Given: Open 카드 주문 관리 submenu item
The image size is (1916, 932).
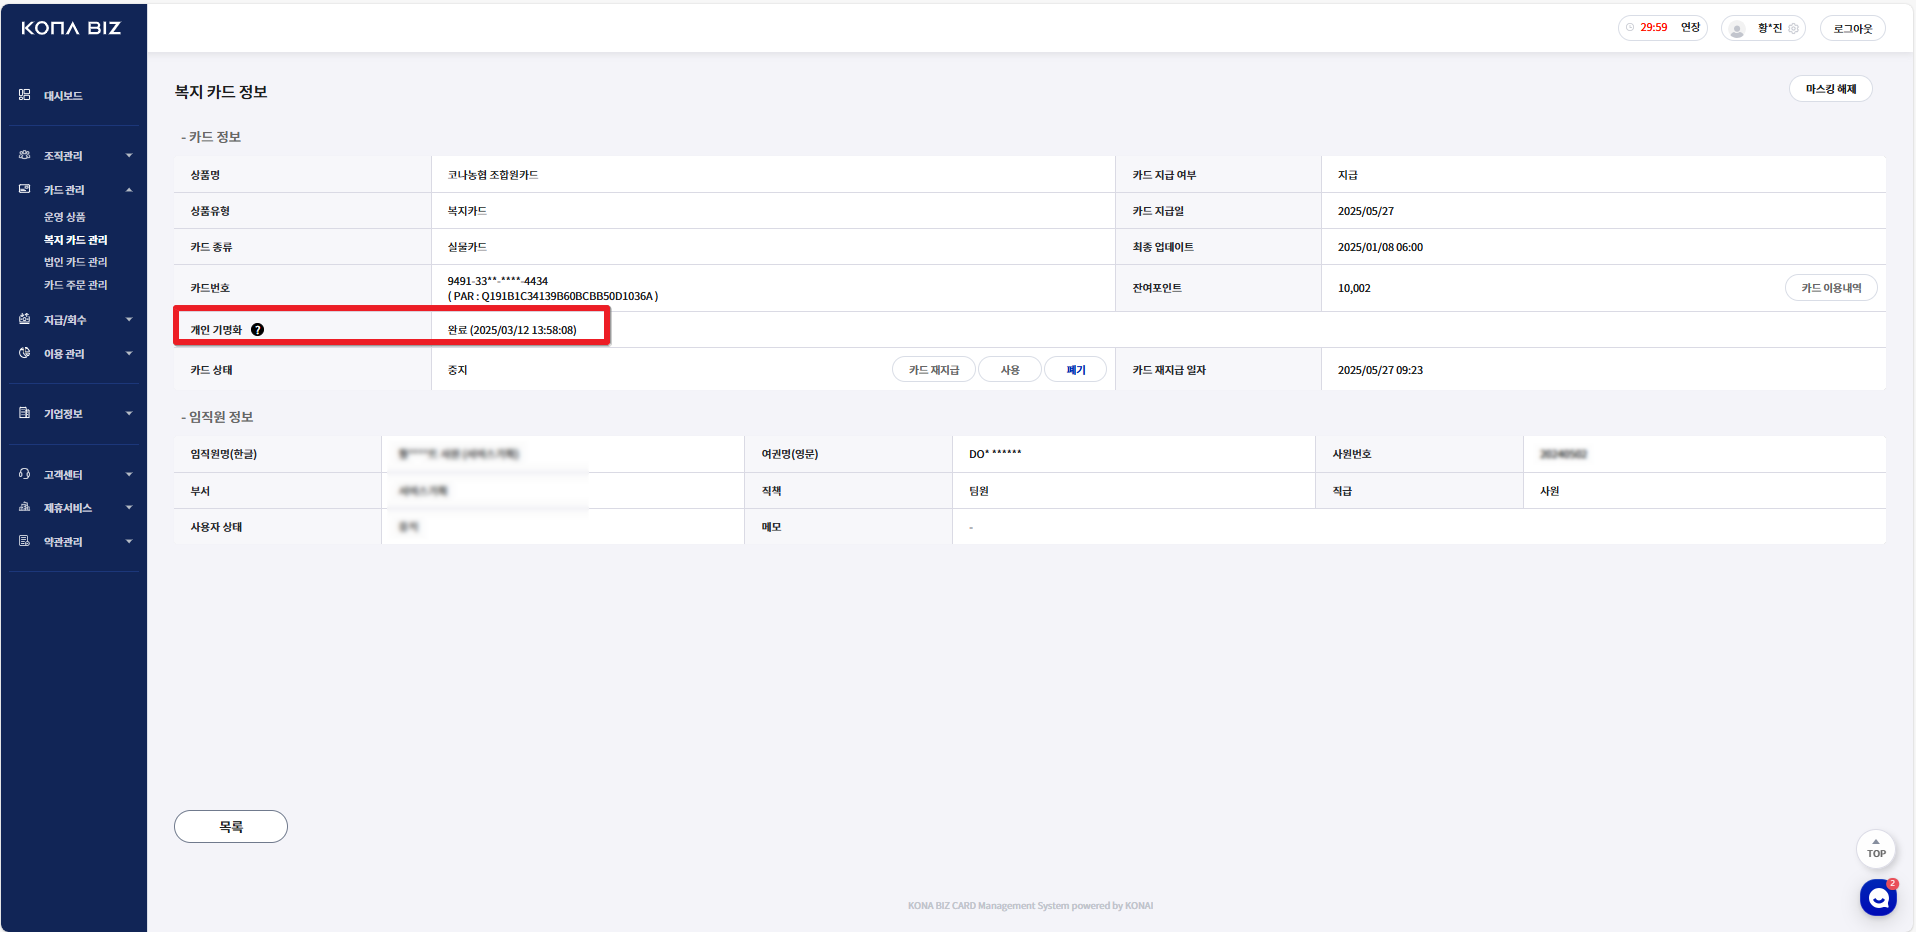Looking at the screenshot, I should click(x=75, y=285).
